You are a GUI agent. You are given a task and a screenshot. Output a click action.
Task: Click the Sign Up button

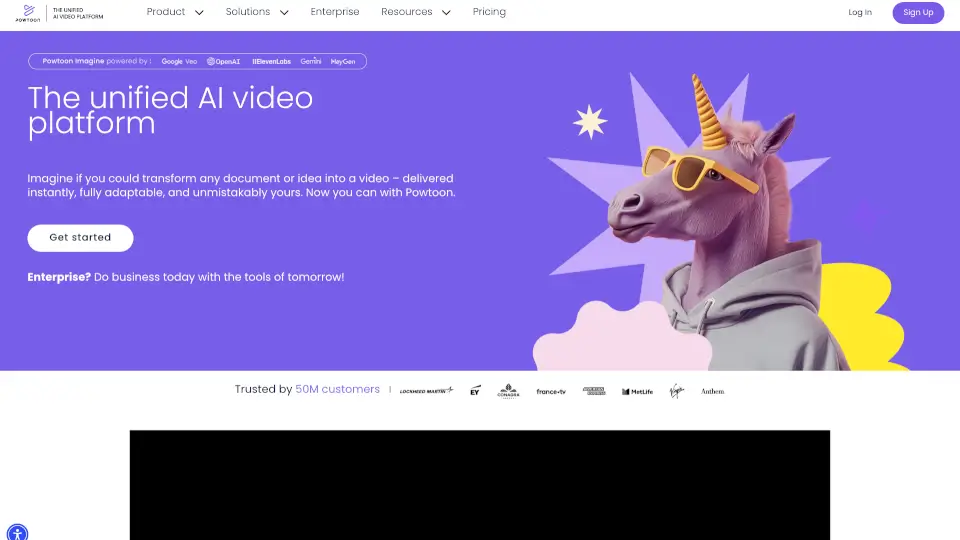918,12
